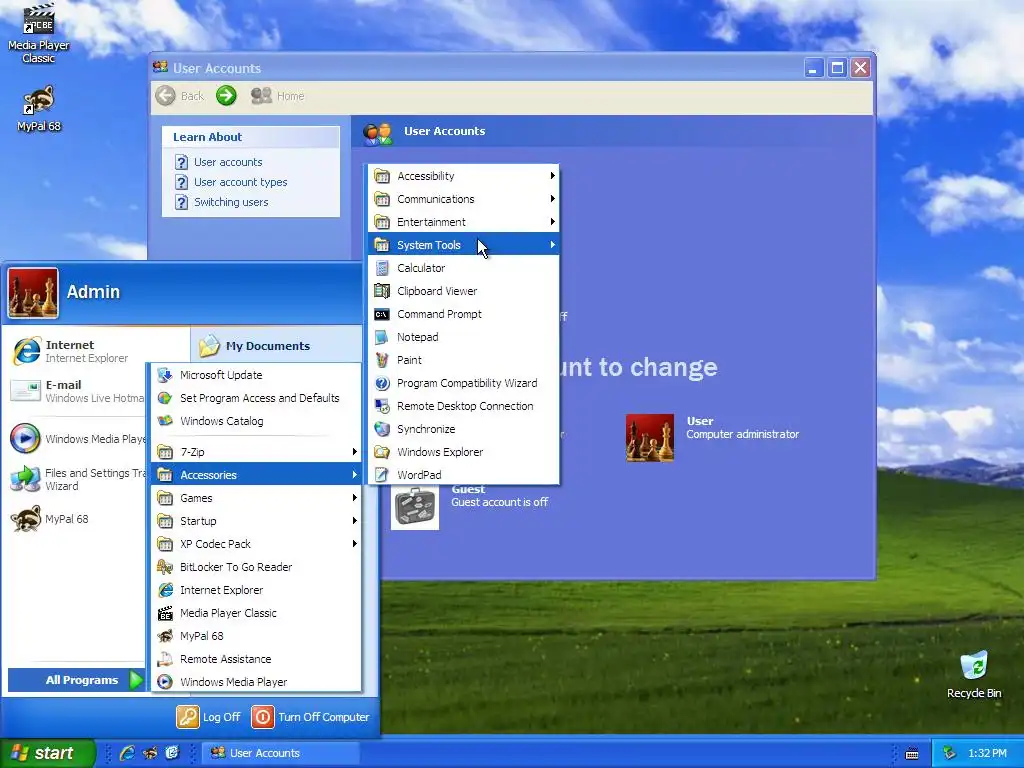Click Home in User Accounts toolbar
The height and width of the screenshot is (768, 1024).
click(278, 96)
